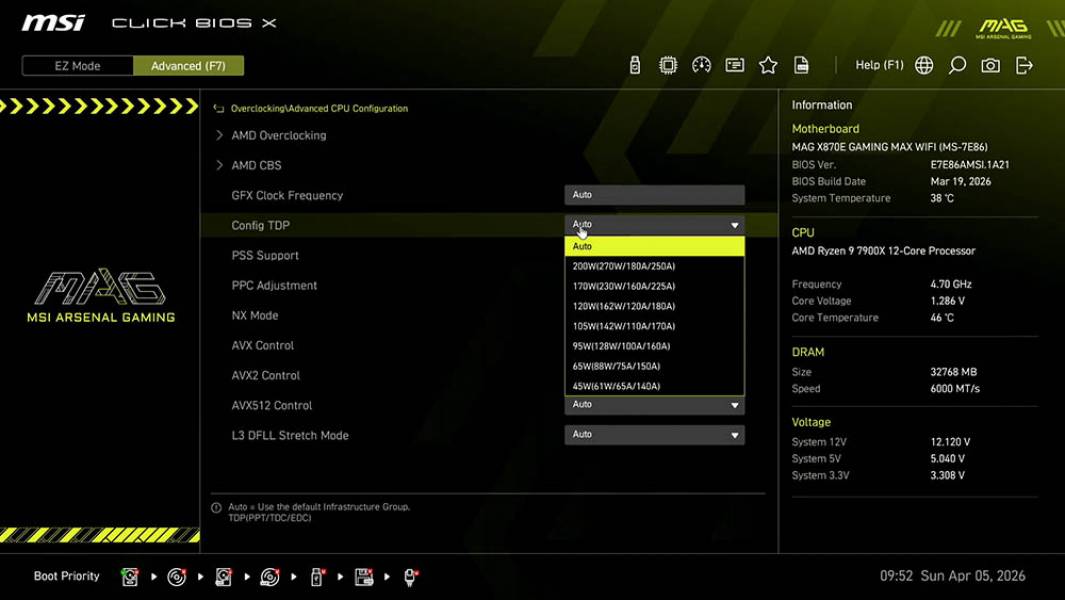Screen dimensions: 1065x600
Task: Click the Help (F1) button
Action: 878,65
